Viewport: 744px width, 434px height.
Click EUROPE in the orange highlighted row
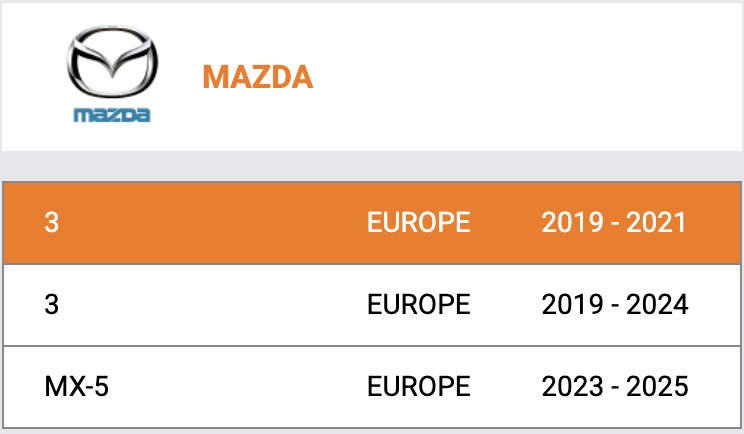pos(418,222)
